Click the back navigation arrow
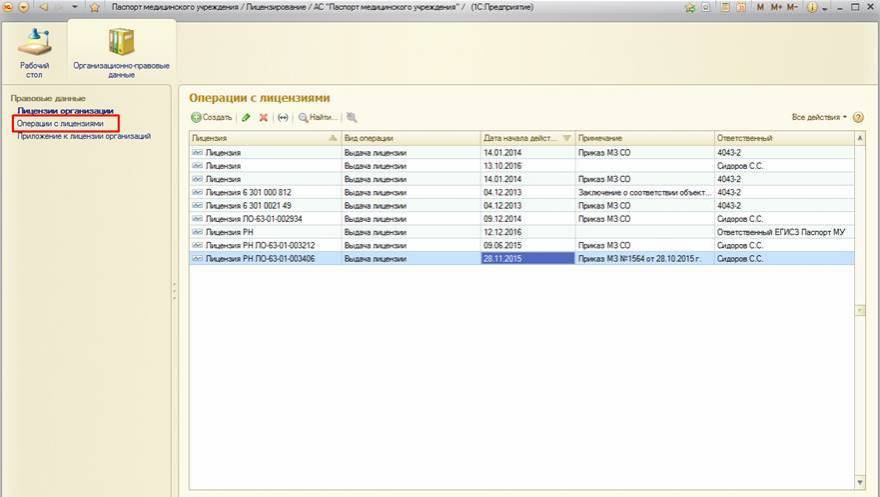 (43, 7)
